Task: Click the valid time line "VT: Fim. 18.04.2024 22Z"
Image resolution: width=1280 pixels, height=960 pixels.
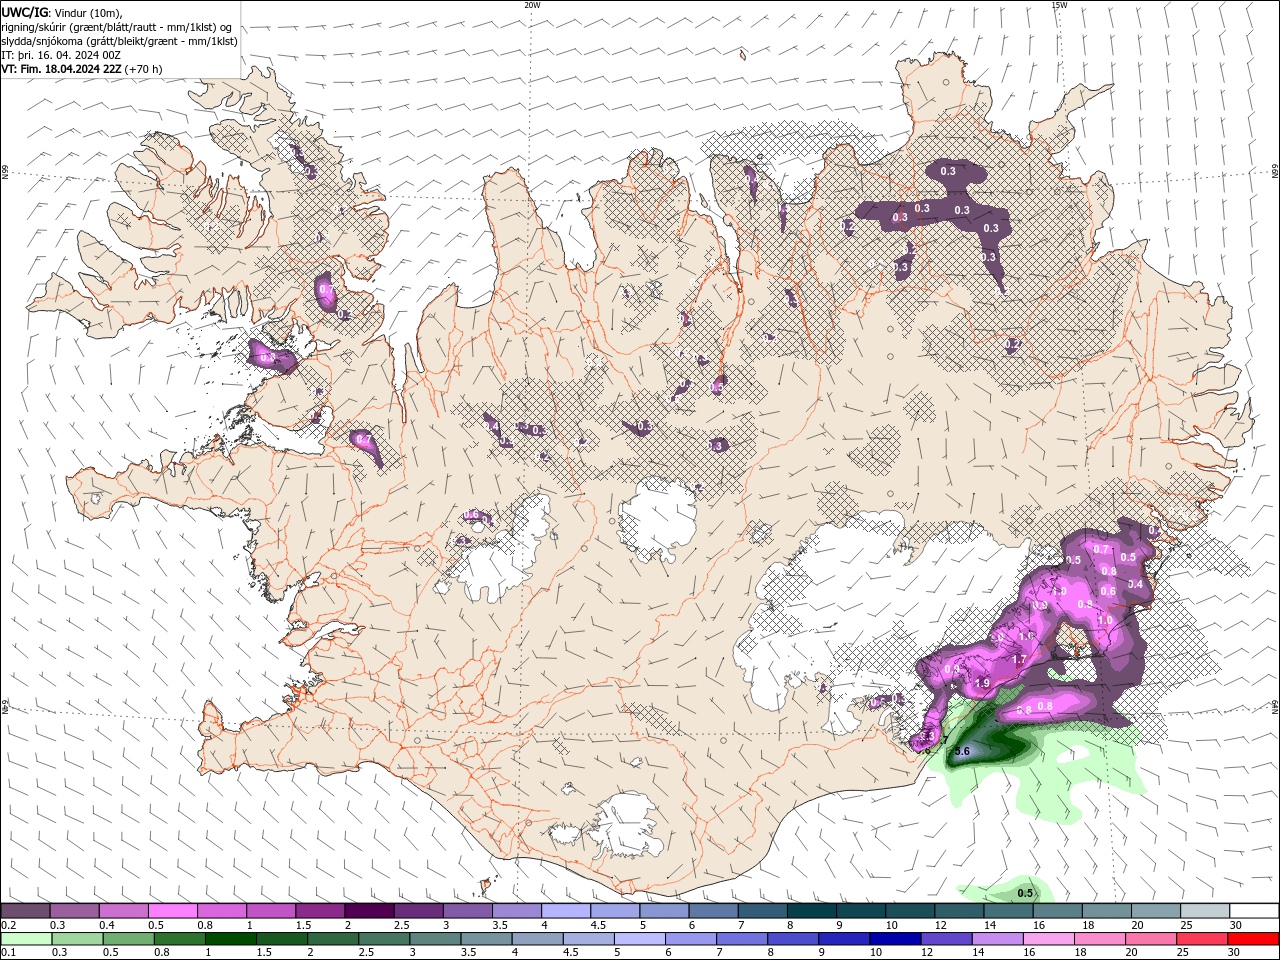Action: coord(63,69)
